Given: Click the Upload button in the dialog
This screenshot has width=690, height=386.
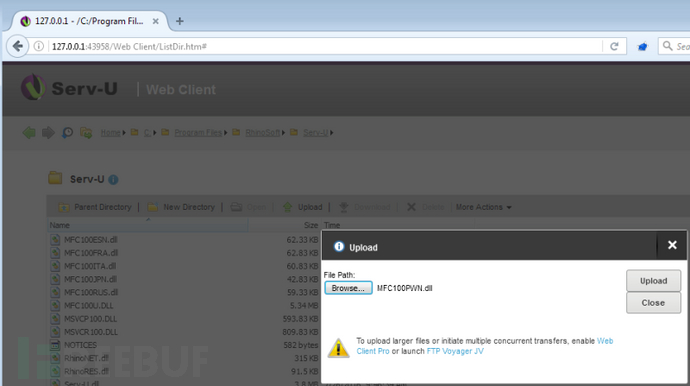Looking at the screenshot, I should coord(653,281).
